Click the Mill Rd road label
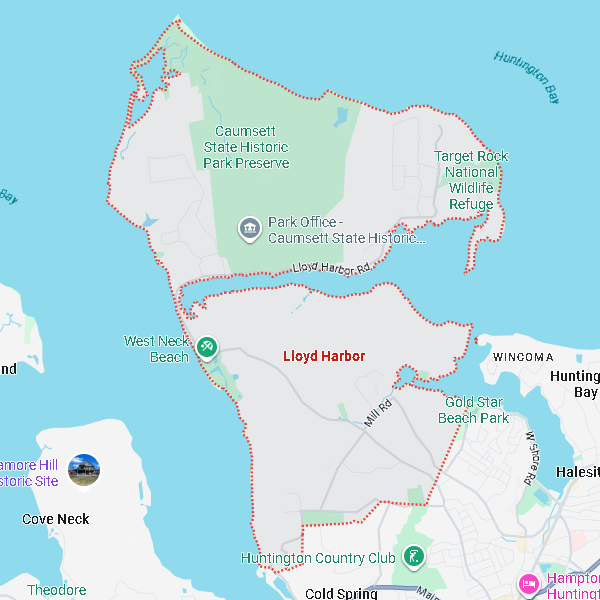 point(377,415)
